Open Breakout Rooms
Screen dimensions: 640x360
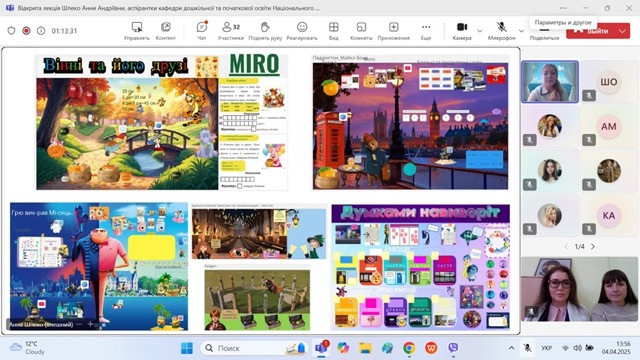361,31
